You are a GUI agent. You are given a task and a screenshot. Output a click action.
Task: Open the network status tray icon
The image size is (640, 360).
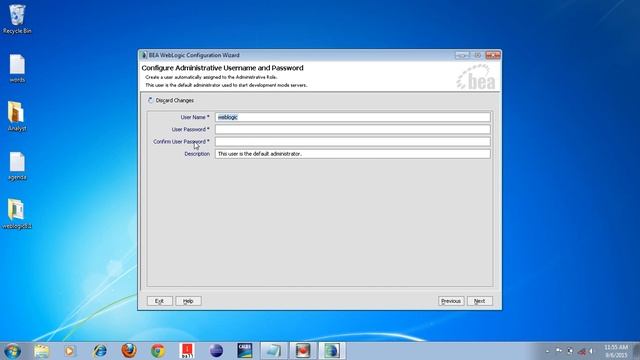(x=582, y=351)
